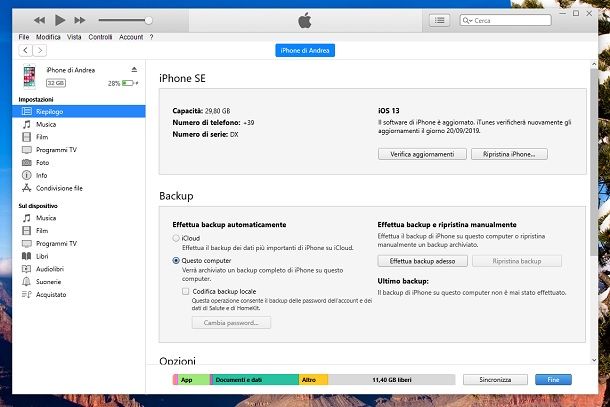Screen dimensions: 610x407
Task: Select Questo computer radio button
Action: point(176,261)
